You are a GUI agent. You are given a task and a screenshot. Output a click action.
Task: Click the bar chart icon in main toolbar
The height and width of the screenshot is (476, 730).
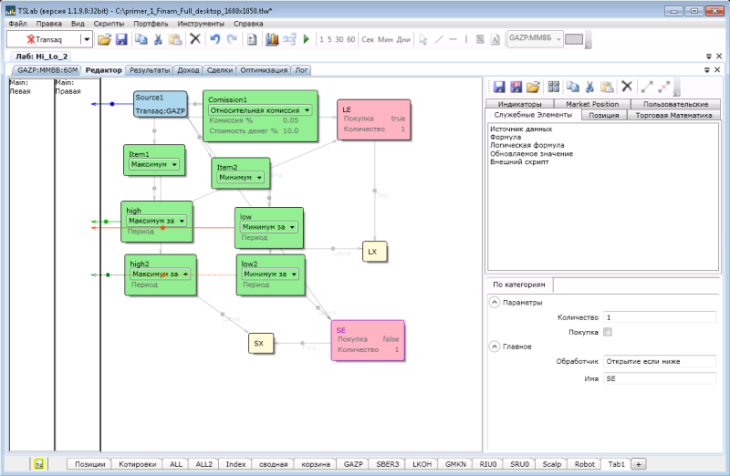(x=272, y=39)
